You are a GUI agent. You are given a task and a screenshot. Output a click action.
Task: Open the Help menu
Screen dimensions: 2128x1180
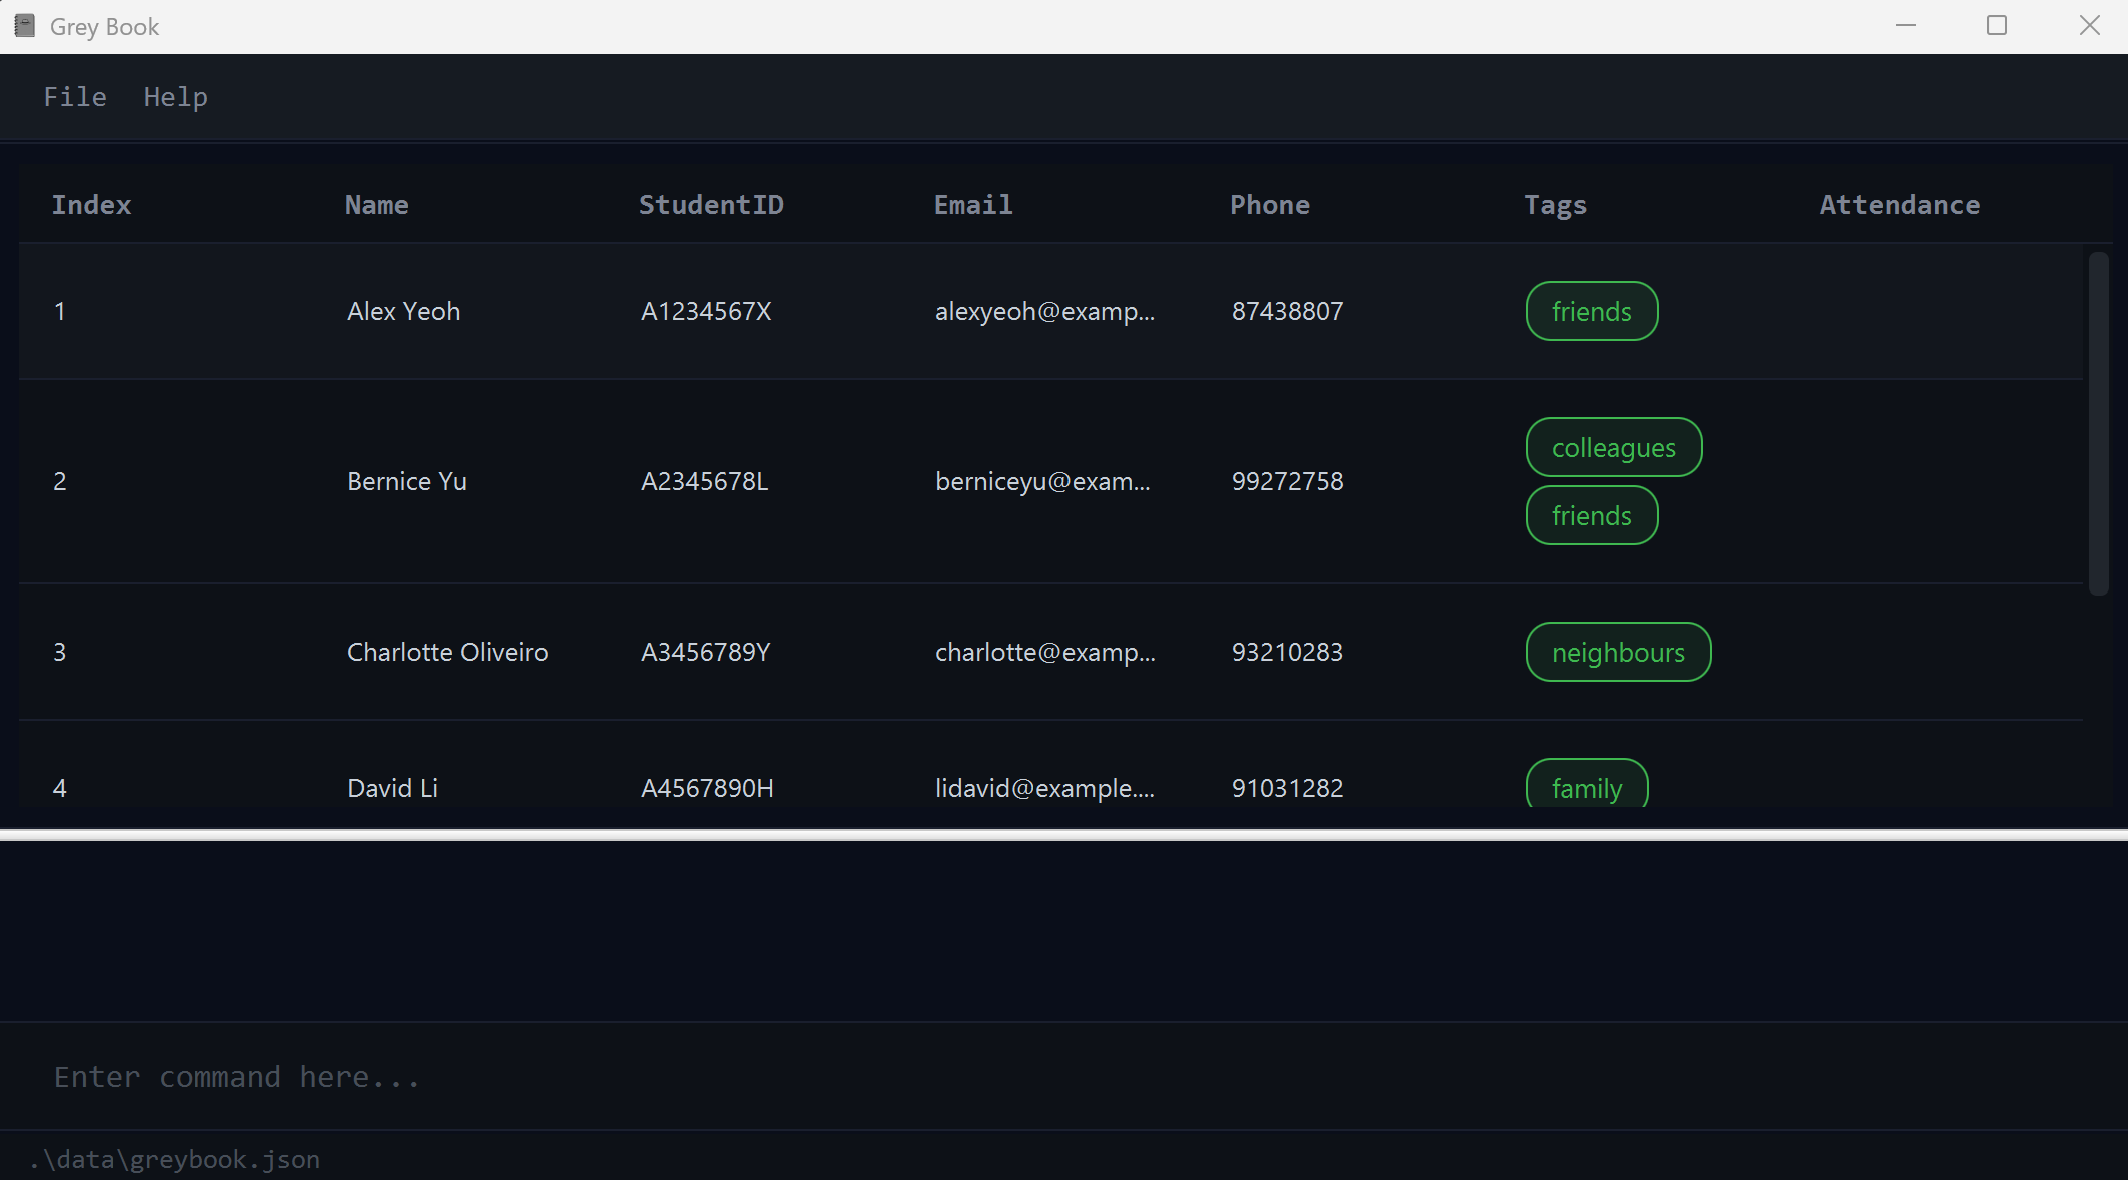tap(175, 97)
